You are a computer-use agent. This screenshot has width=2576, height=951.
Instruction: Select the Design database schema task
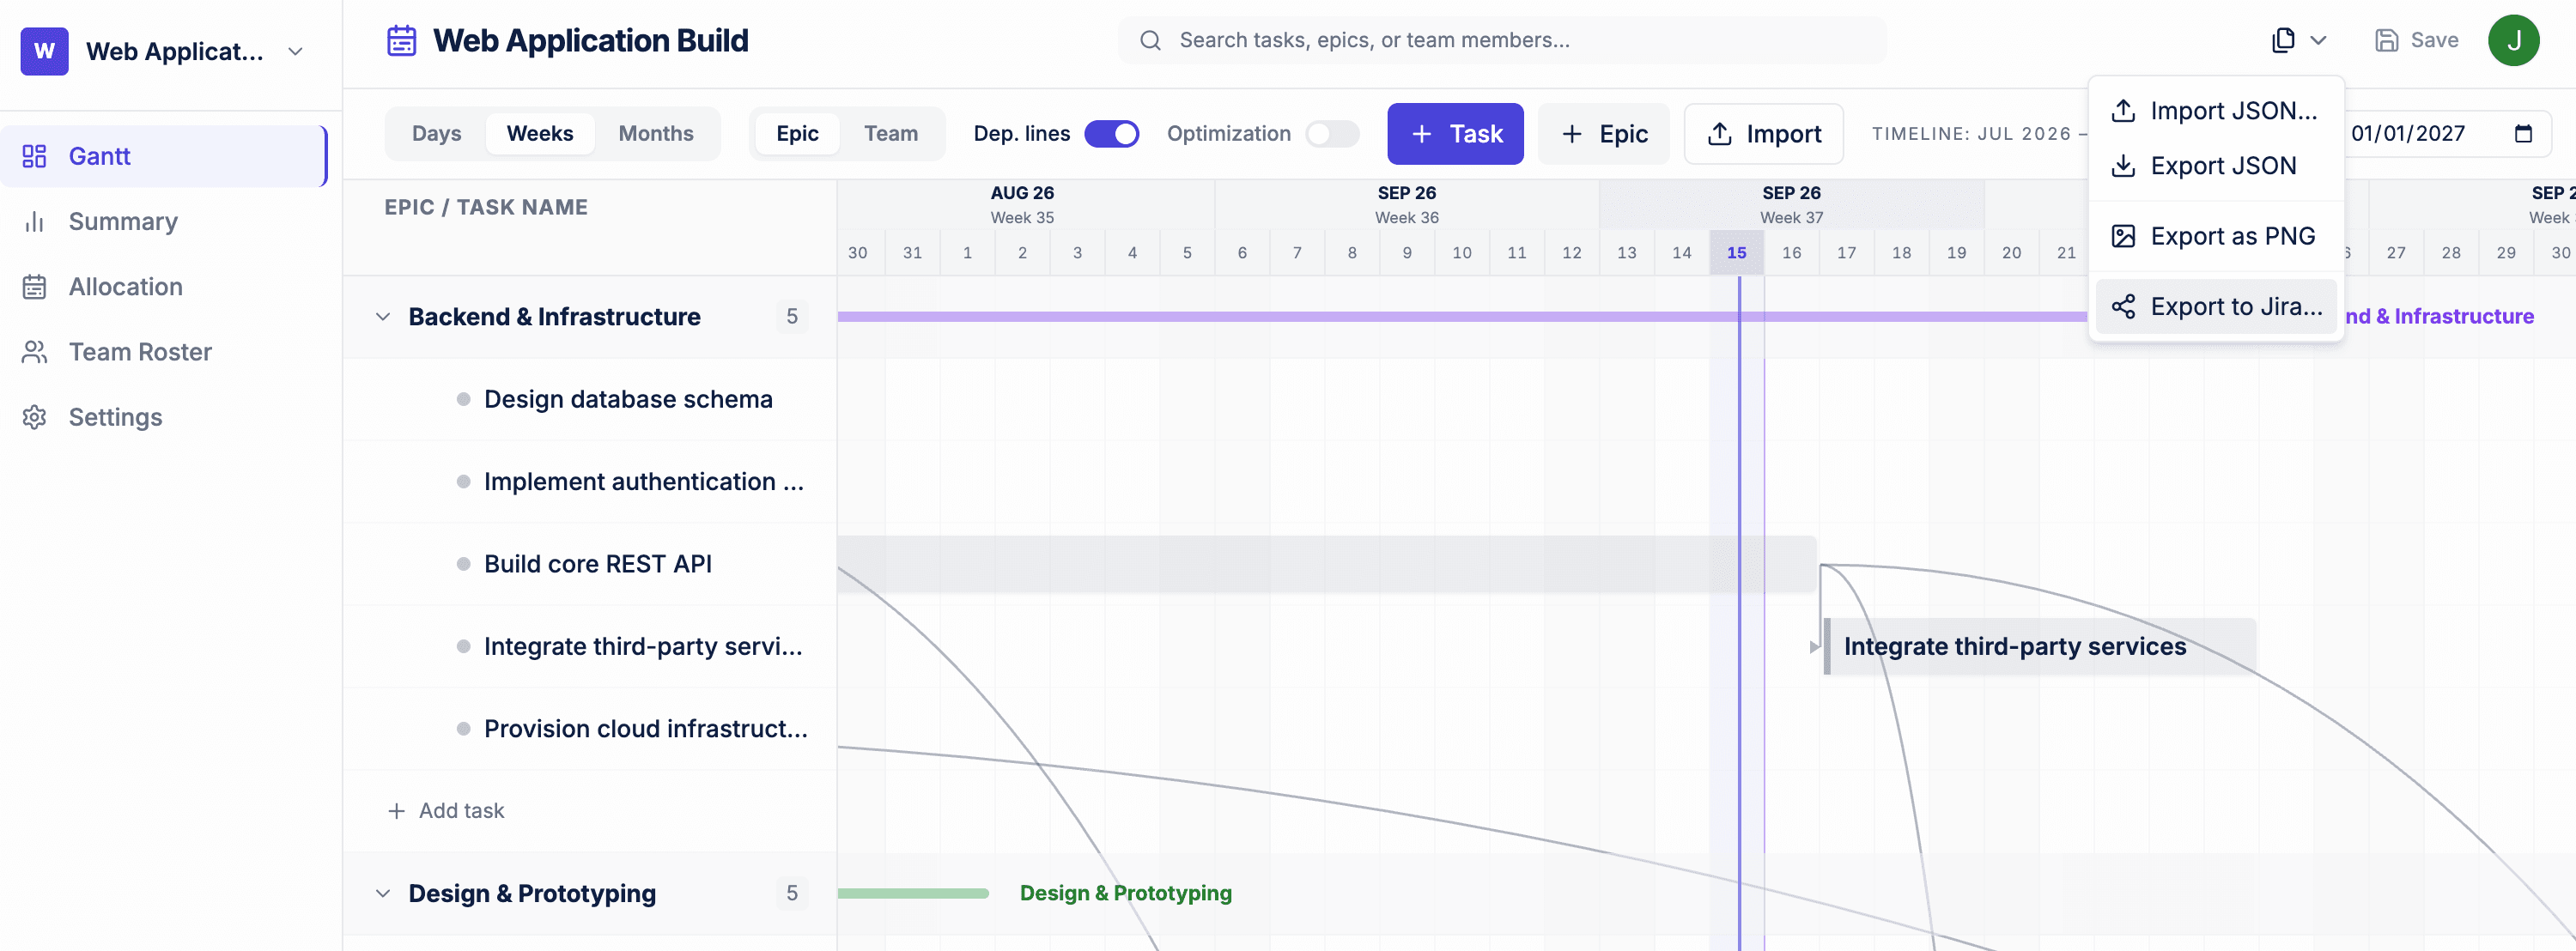[x=590, y=400]
